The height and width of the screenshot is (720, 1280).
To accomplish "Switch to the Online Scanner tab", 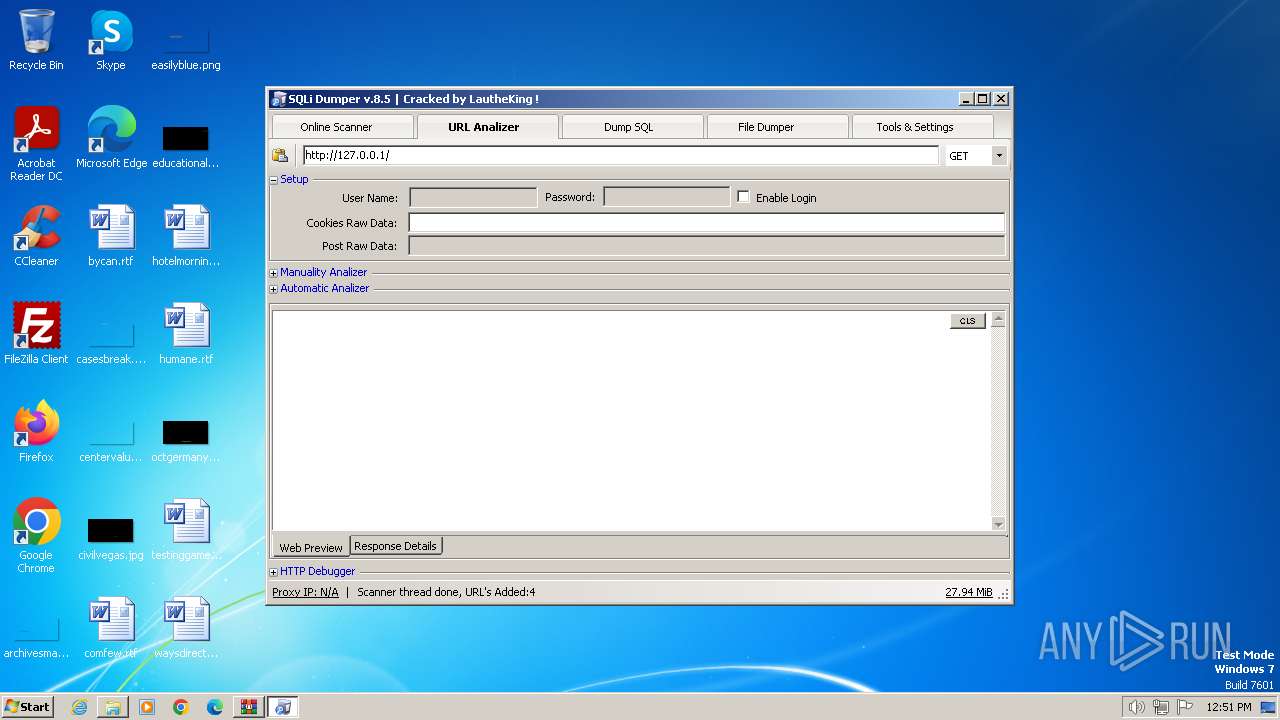I will pos(342,127).
